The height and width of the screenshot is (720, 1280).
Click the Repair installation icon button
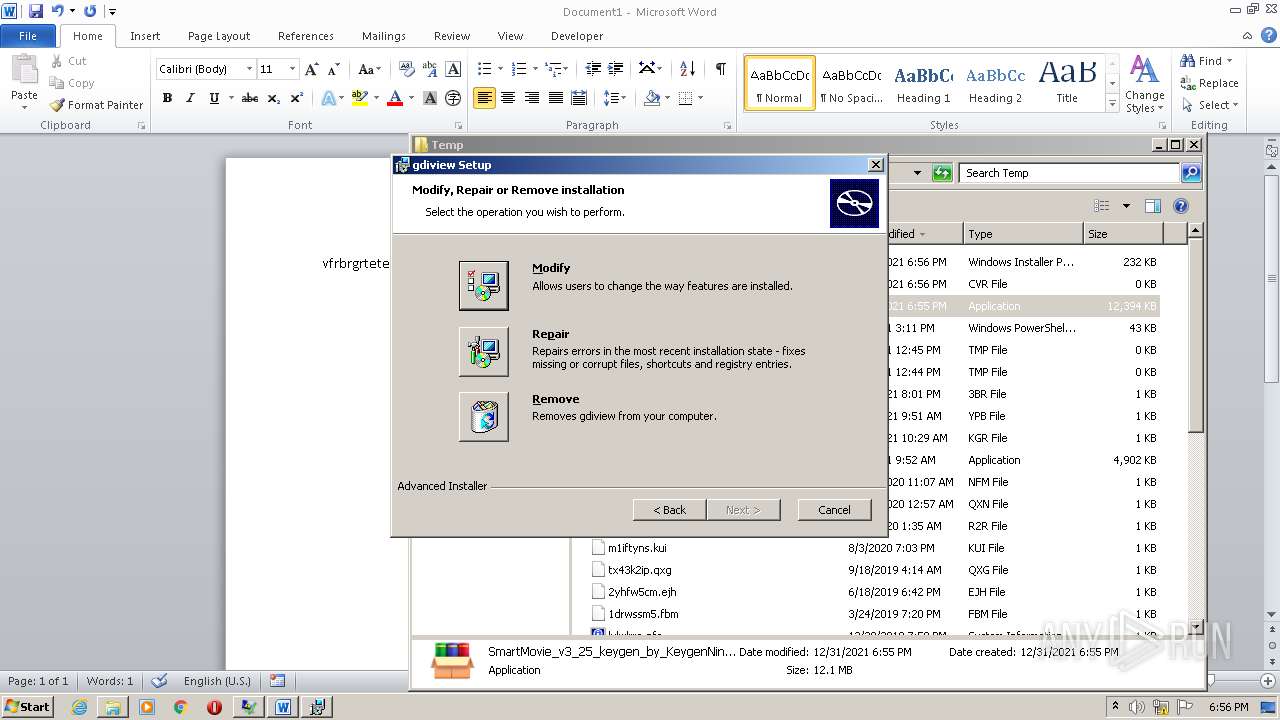484,352
